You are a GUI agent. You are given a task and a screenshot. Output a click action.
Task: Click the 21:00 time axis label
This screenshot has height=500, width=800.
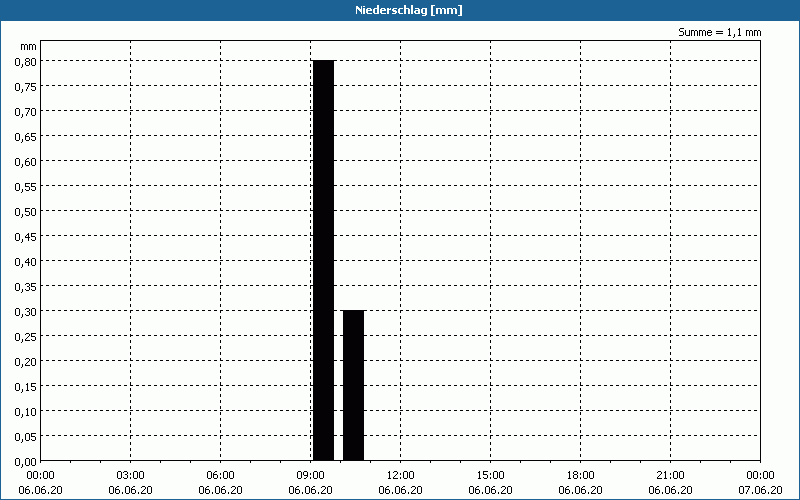670,476
